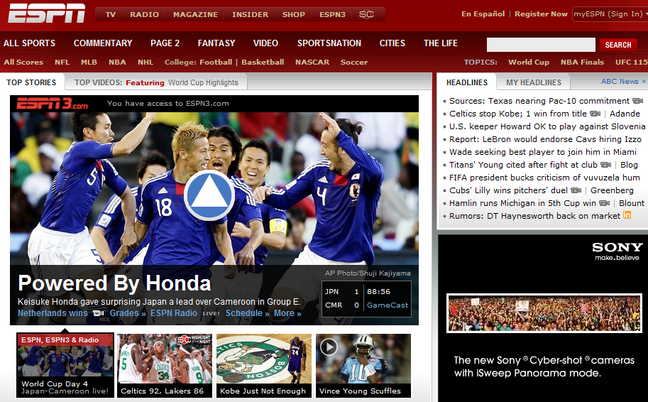Image resolution: width=648 pixels, height=402 pixels.
Task: Click the More link under story
Action: coord(287,313)
